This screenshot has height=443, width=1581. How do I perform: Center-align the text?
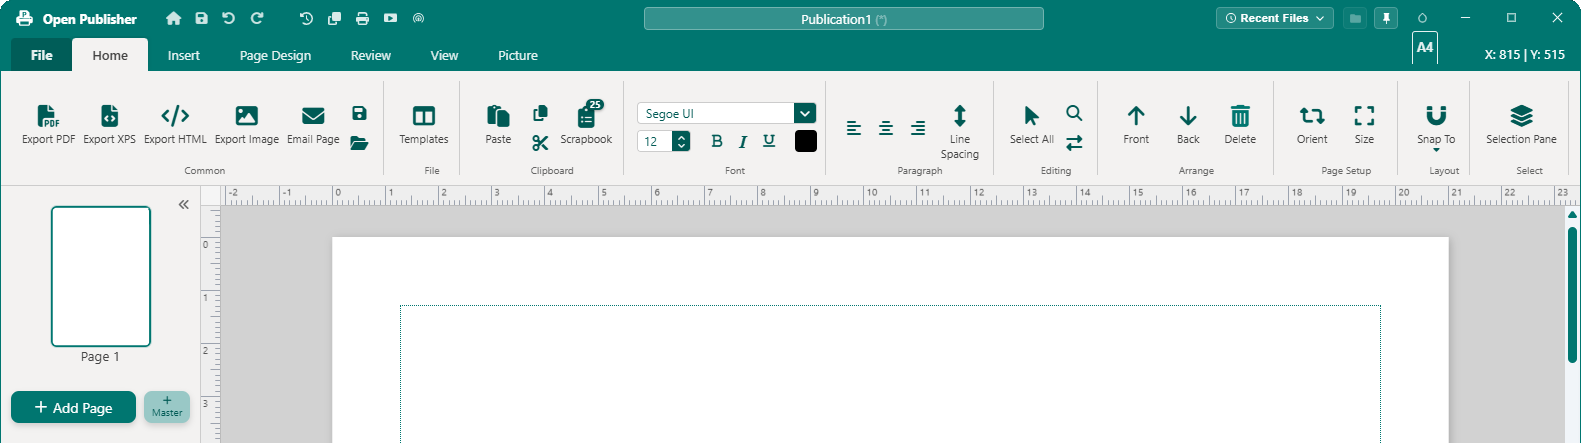(886, 128)
